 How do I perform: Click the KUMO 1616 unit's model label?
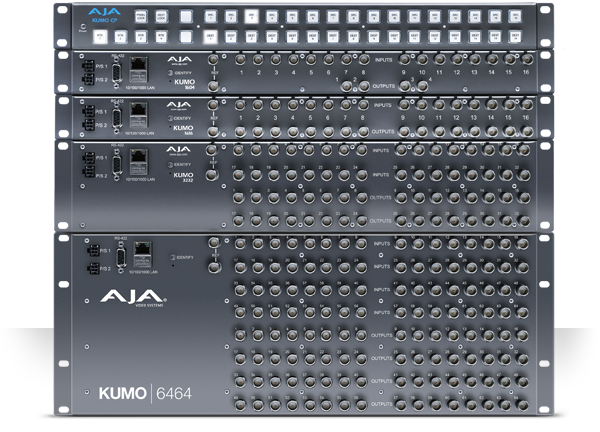(183, 130)
